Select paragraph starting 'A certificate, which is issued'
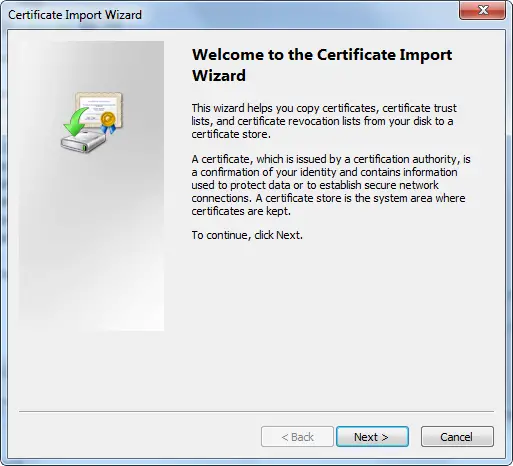513x466 pixels. (x=331, y=185)
